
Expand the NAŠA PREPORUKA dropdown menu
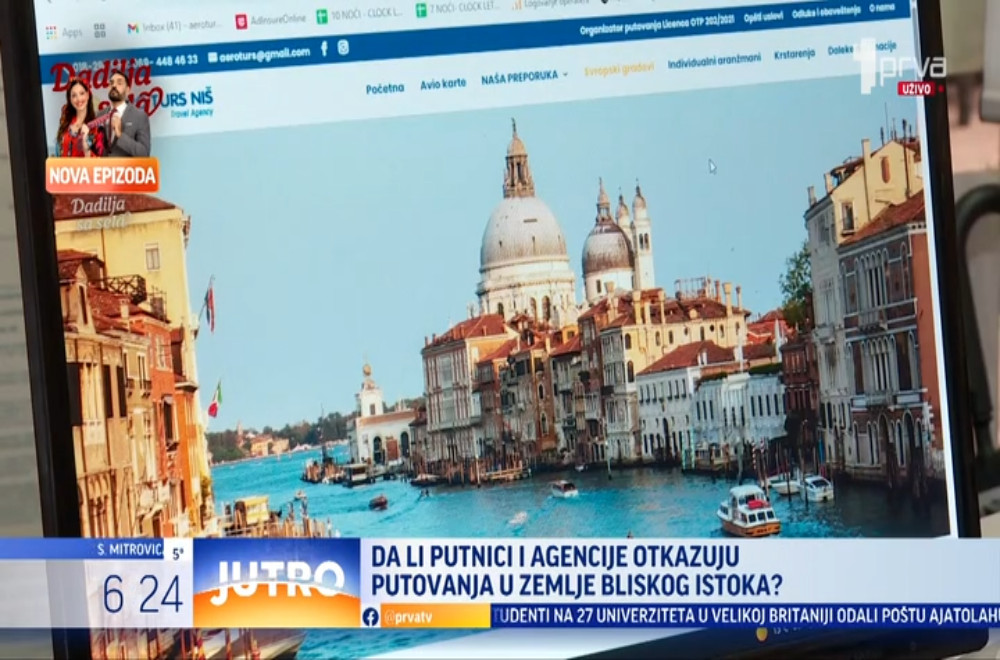click(521, 78)
